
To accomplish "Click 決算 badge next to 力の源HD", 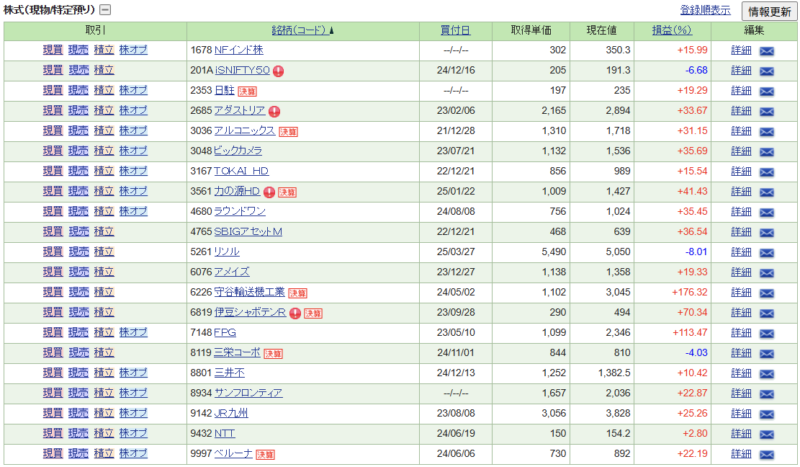I will pyautogui.click(x=287, y=192).
